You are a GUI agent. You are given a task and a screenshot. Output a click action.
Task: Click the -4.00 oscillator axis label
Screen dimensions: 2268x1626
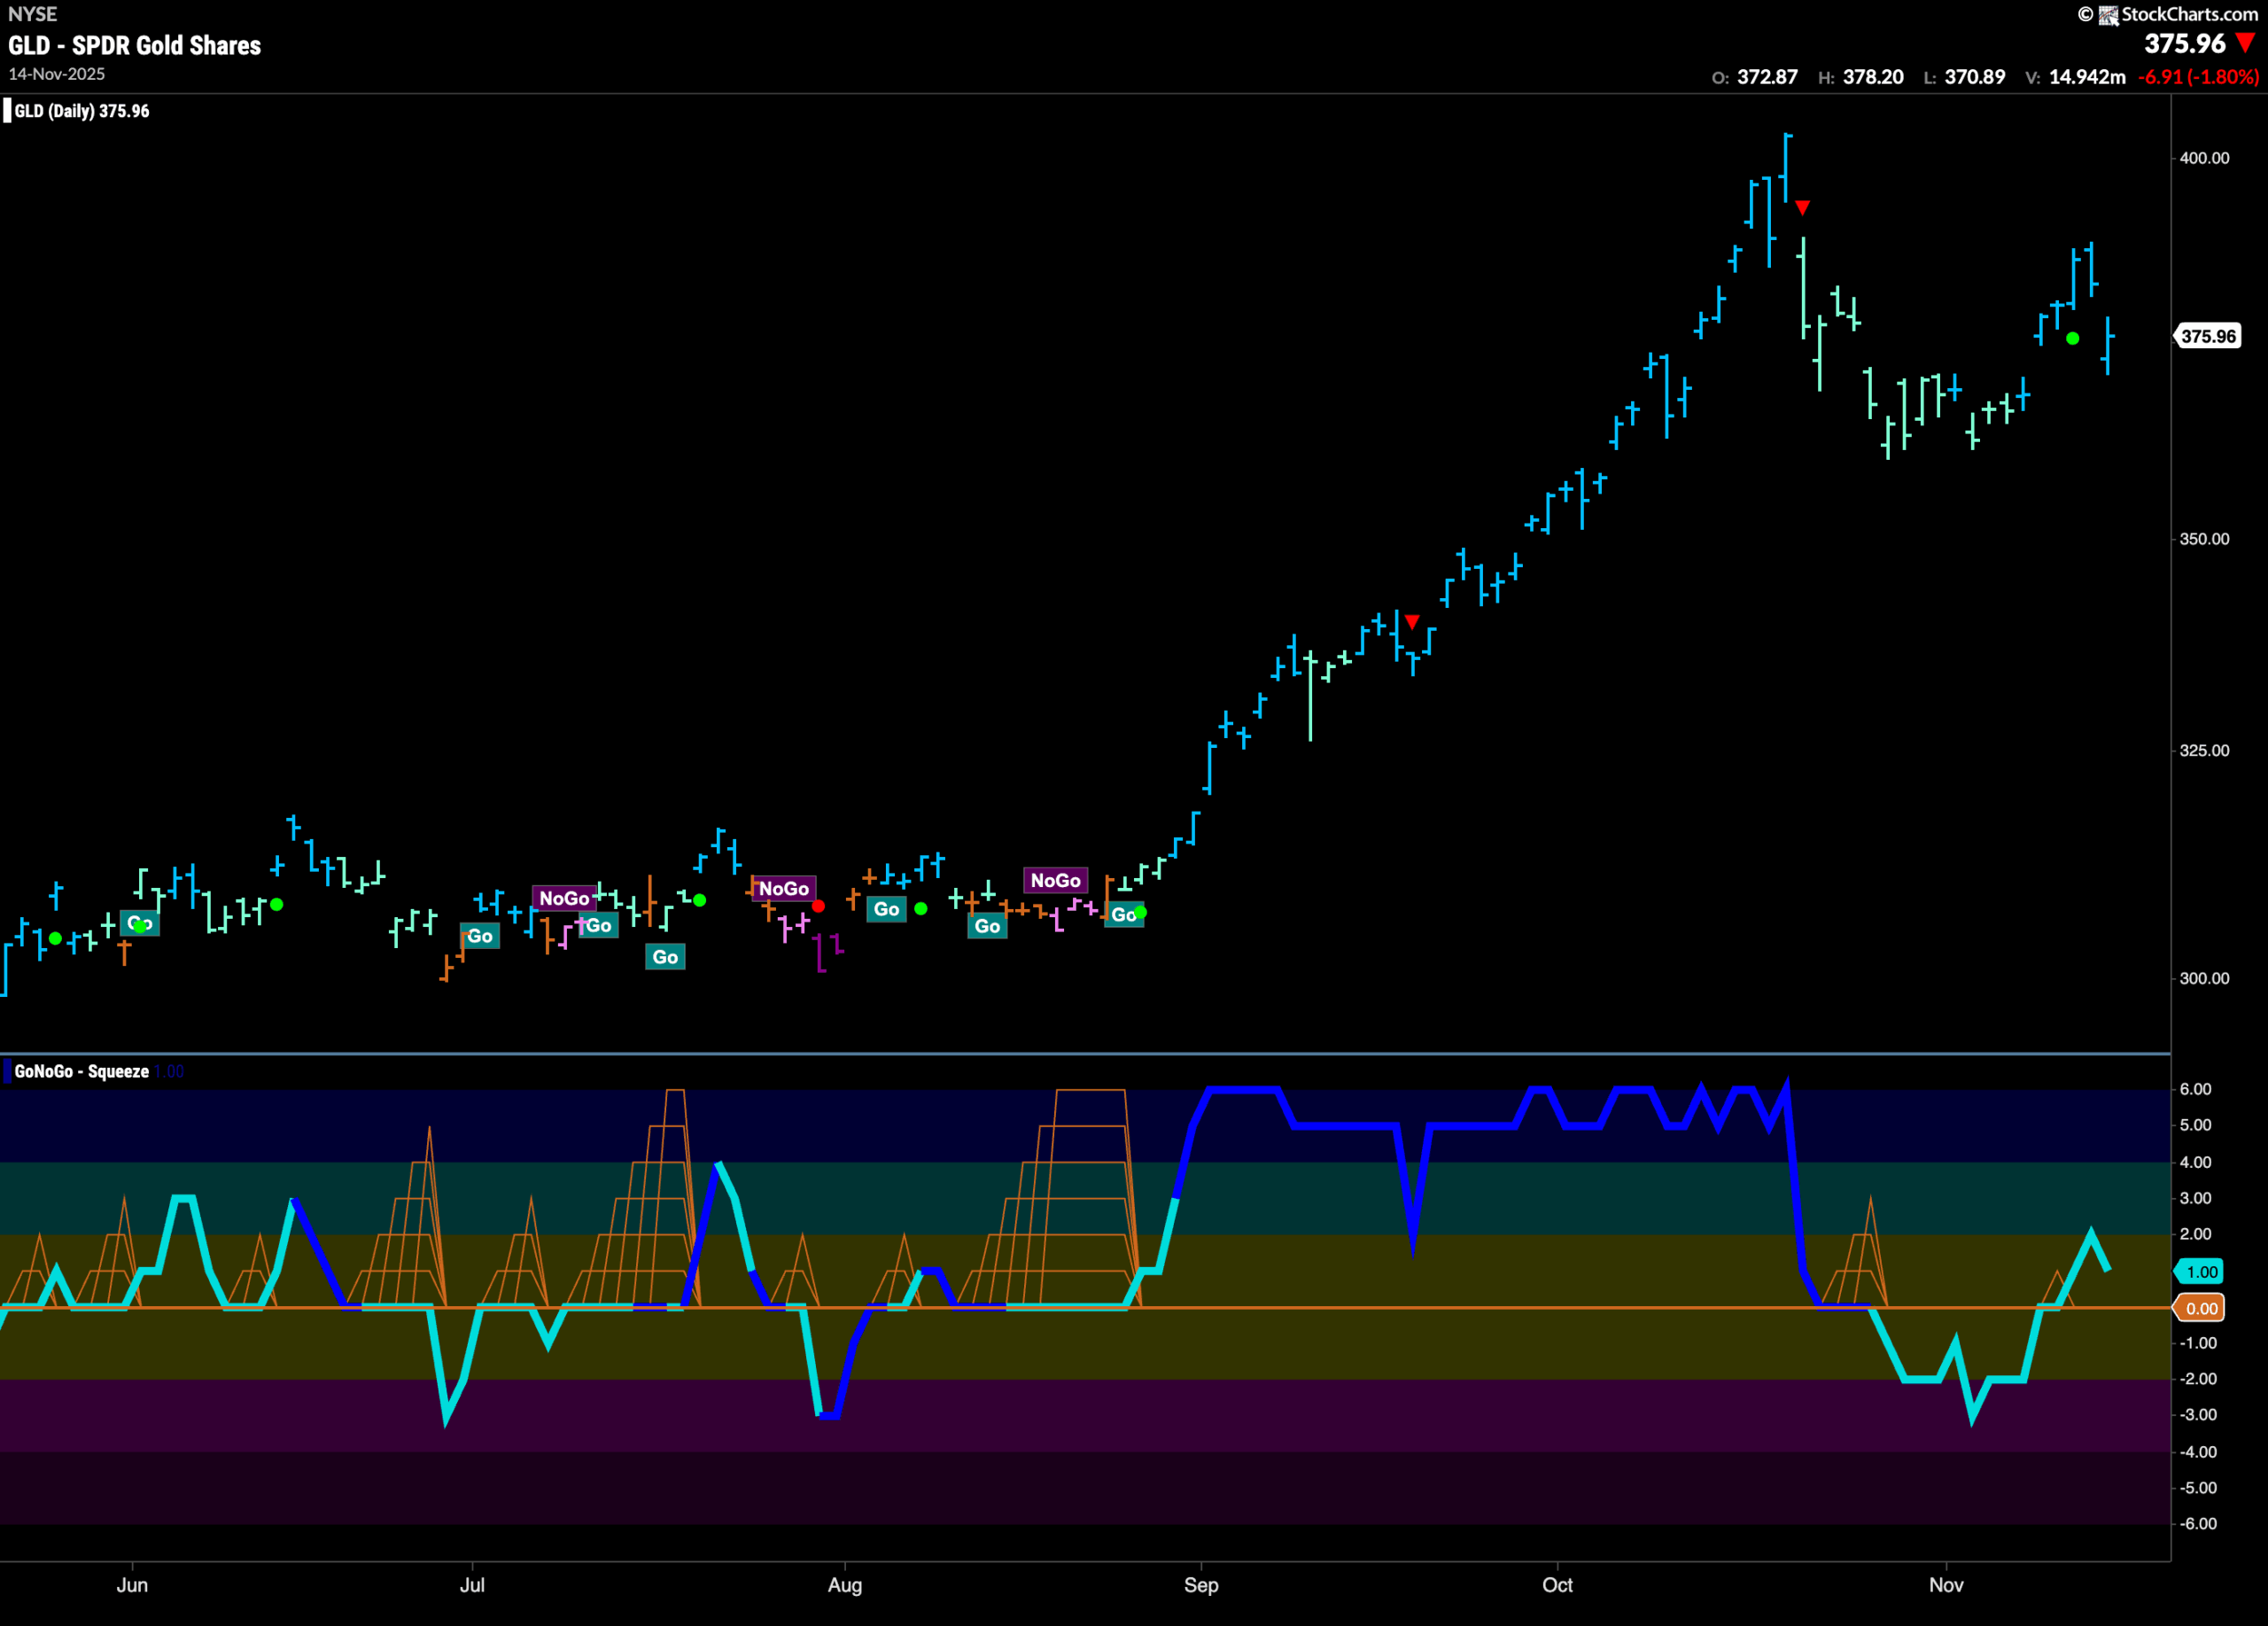tap(2197, 1452)
